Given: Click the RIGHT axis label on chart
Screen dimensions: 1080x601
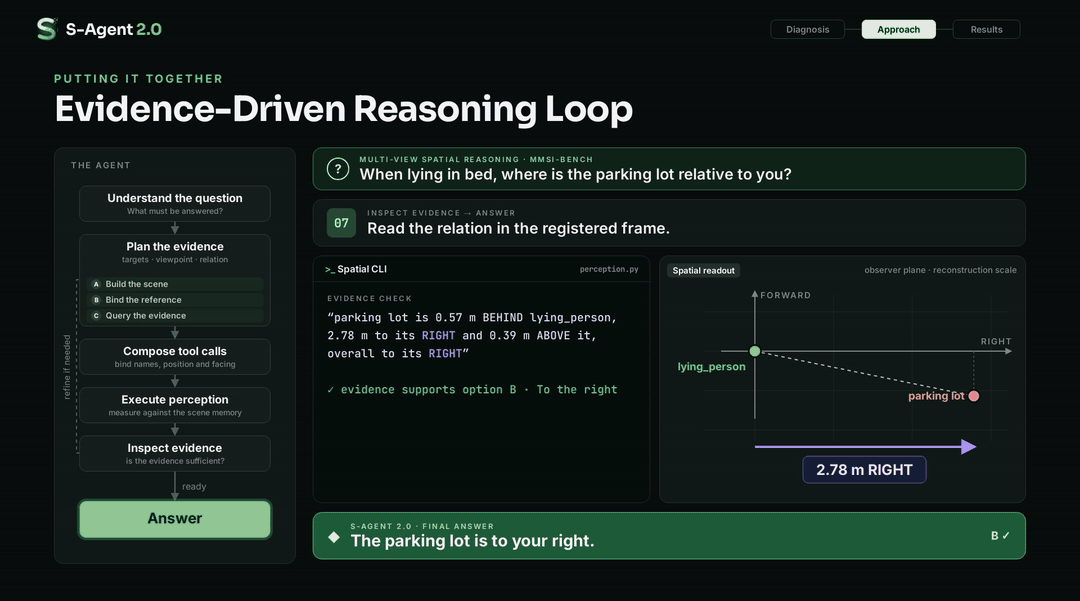Looking at the screenshot, I should click(x=996, y=341).
